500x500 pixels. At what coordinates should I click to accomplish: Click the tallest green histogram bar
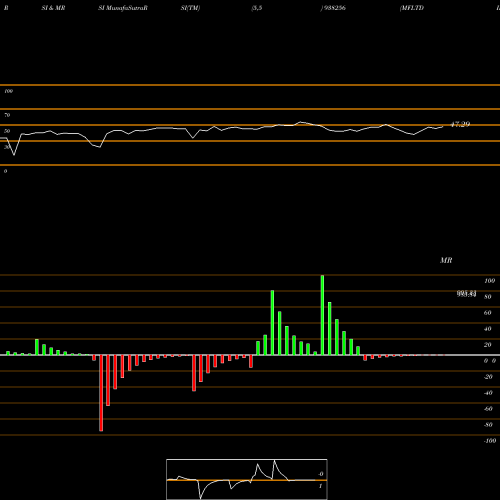click(x=322, y=315)
